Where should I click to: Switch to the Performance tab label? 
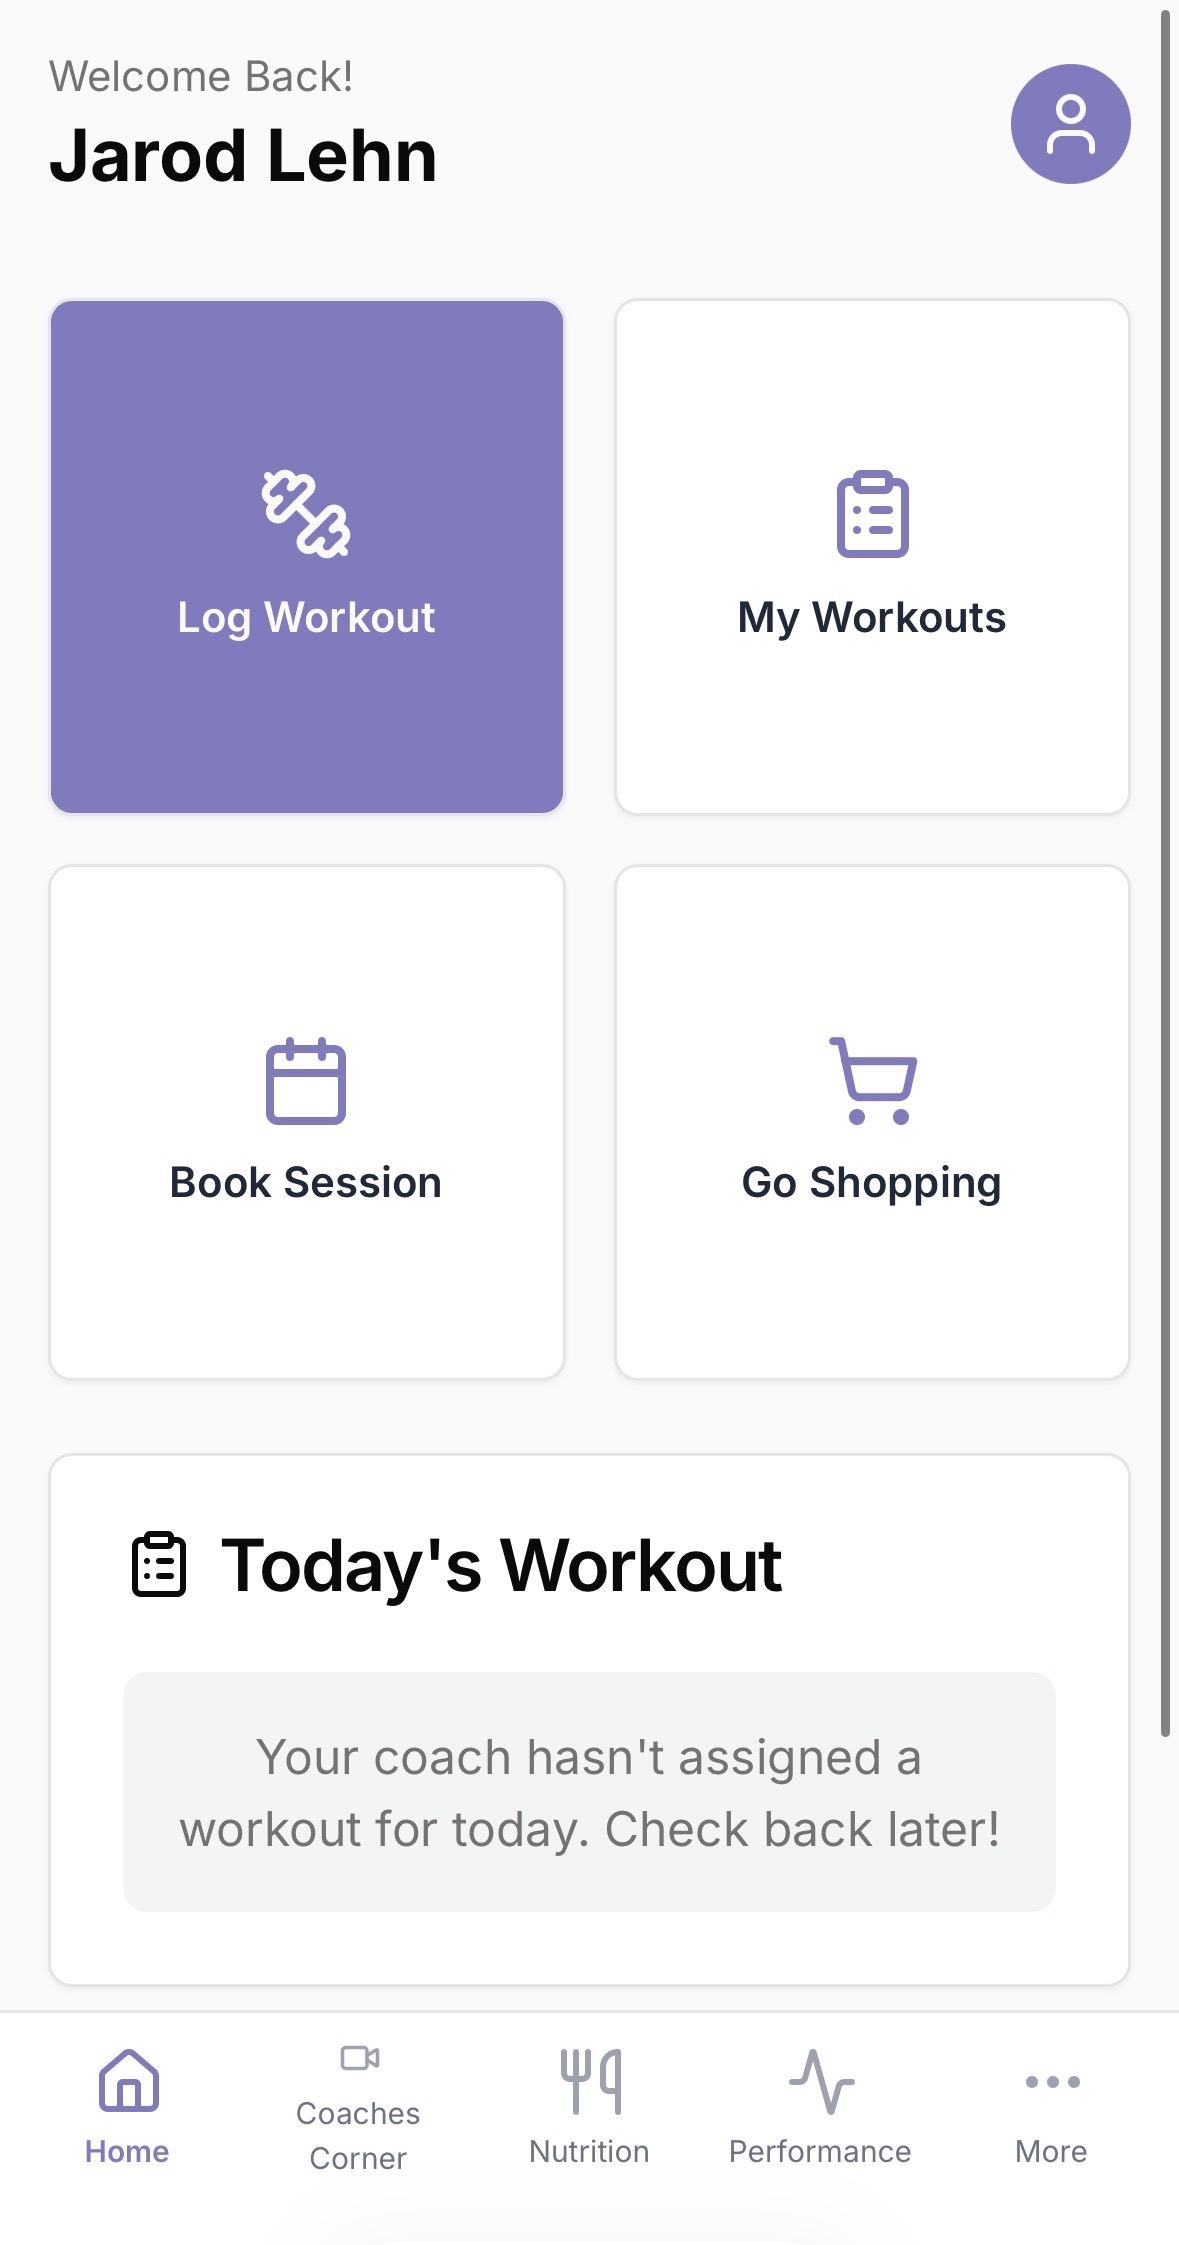pos(820,2151)
